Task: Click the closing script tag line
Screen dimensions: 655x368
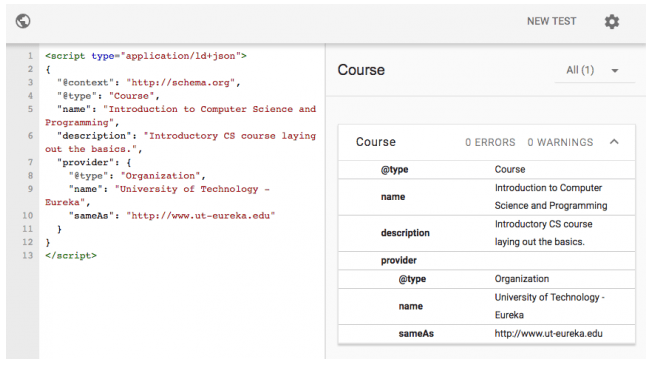Action: pos(71,256)
